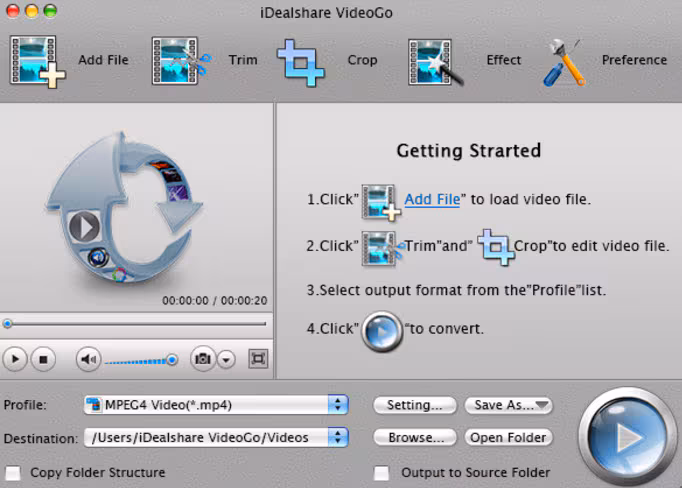The image size is (682, 488).
Task: Play the video preview
Action: pyautogui.click(x=15, y=359)
